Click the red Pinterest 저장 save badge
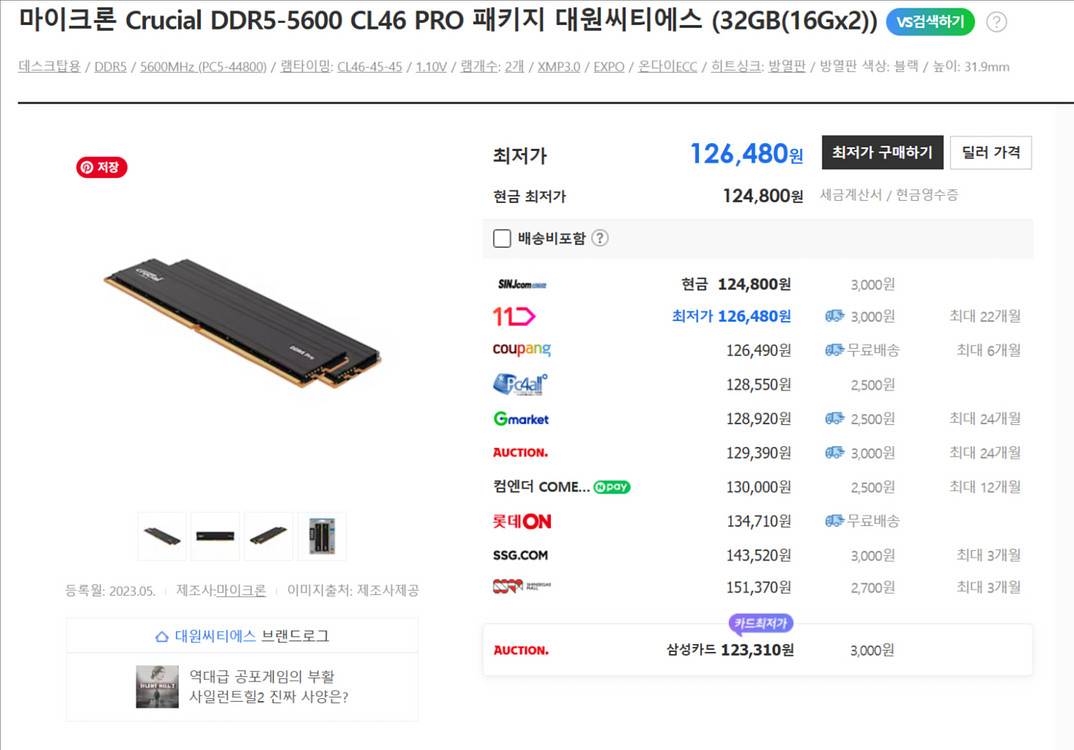Image resolution: width=1074 pixels, height=750 pixels. point(101,167)
